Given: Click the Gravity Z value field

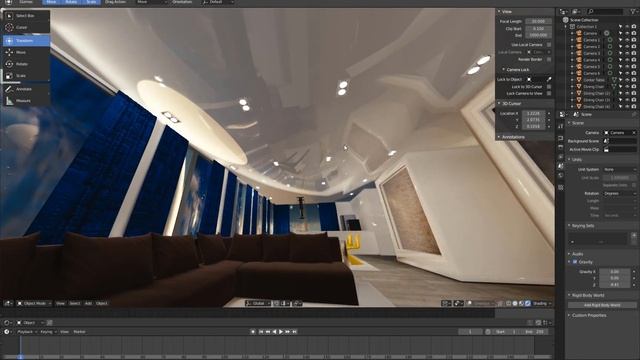Looking at the screenshot, I should tap(615, 285).
